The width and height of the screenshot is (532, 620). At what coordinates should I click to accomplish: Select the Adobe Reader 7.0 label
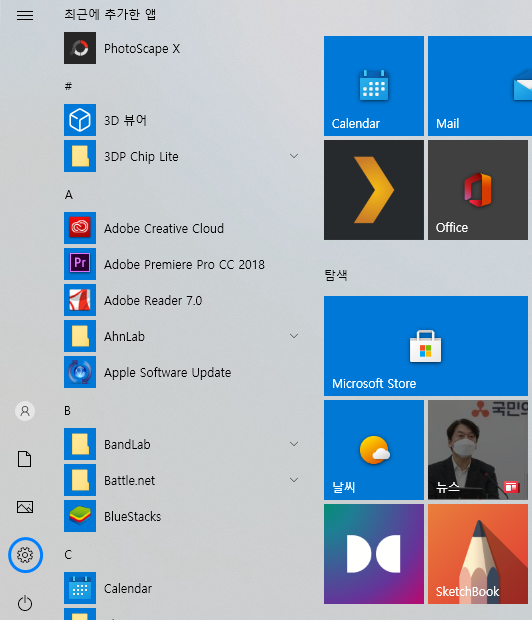(153, 301)
